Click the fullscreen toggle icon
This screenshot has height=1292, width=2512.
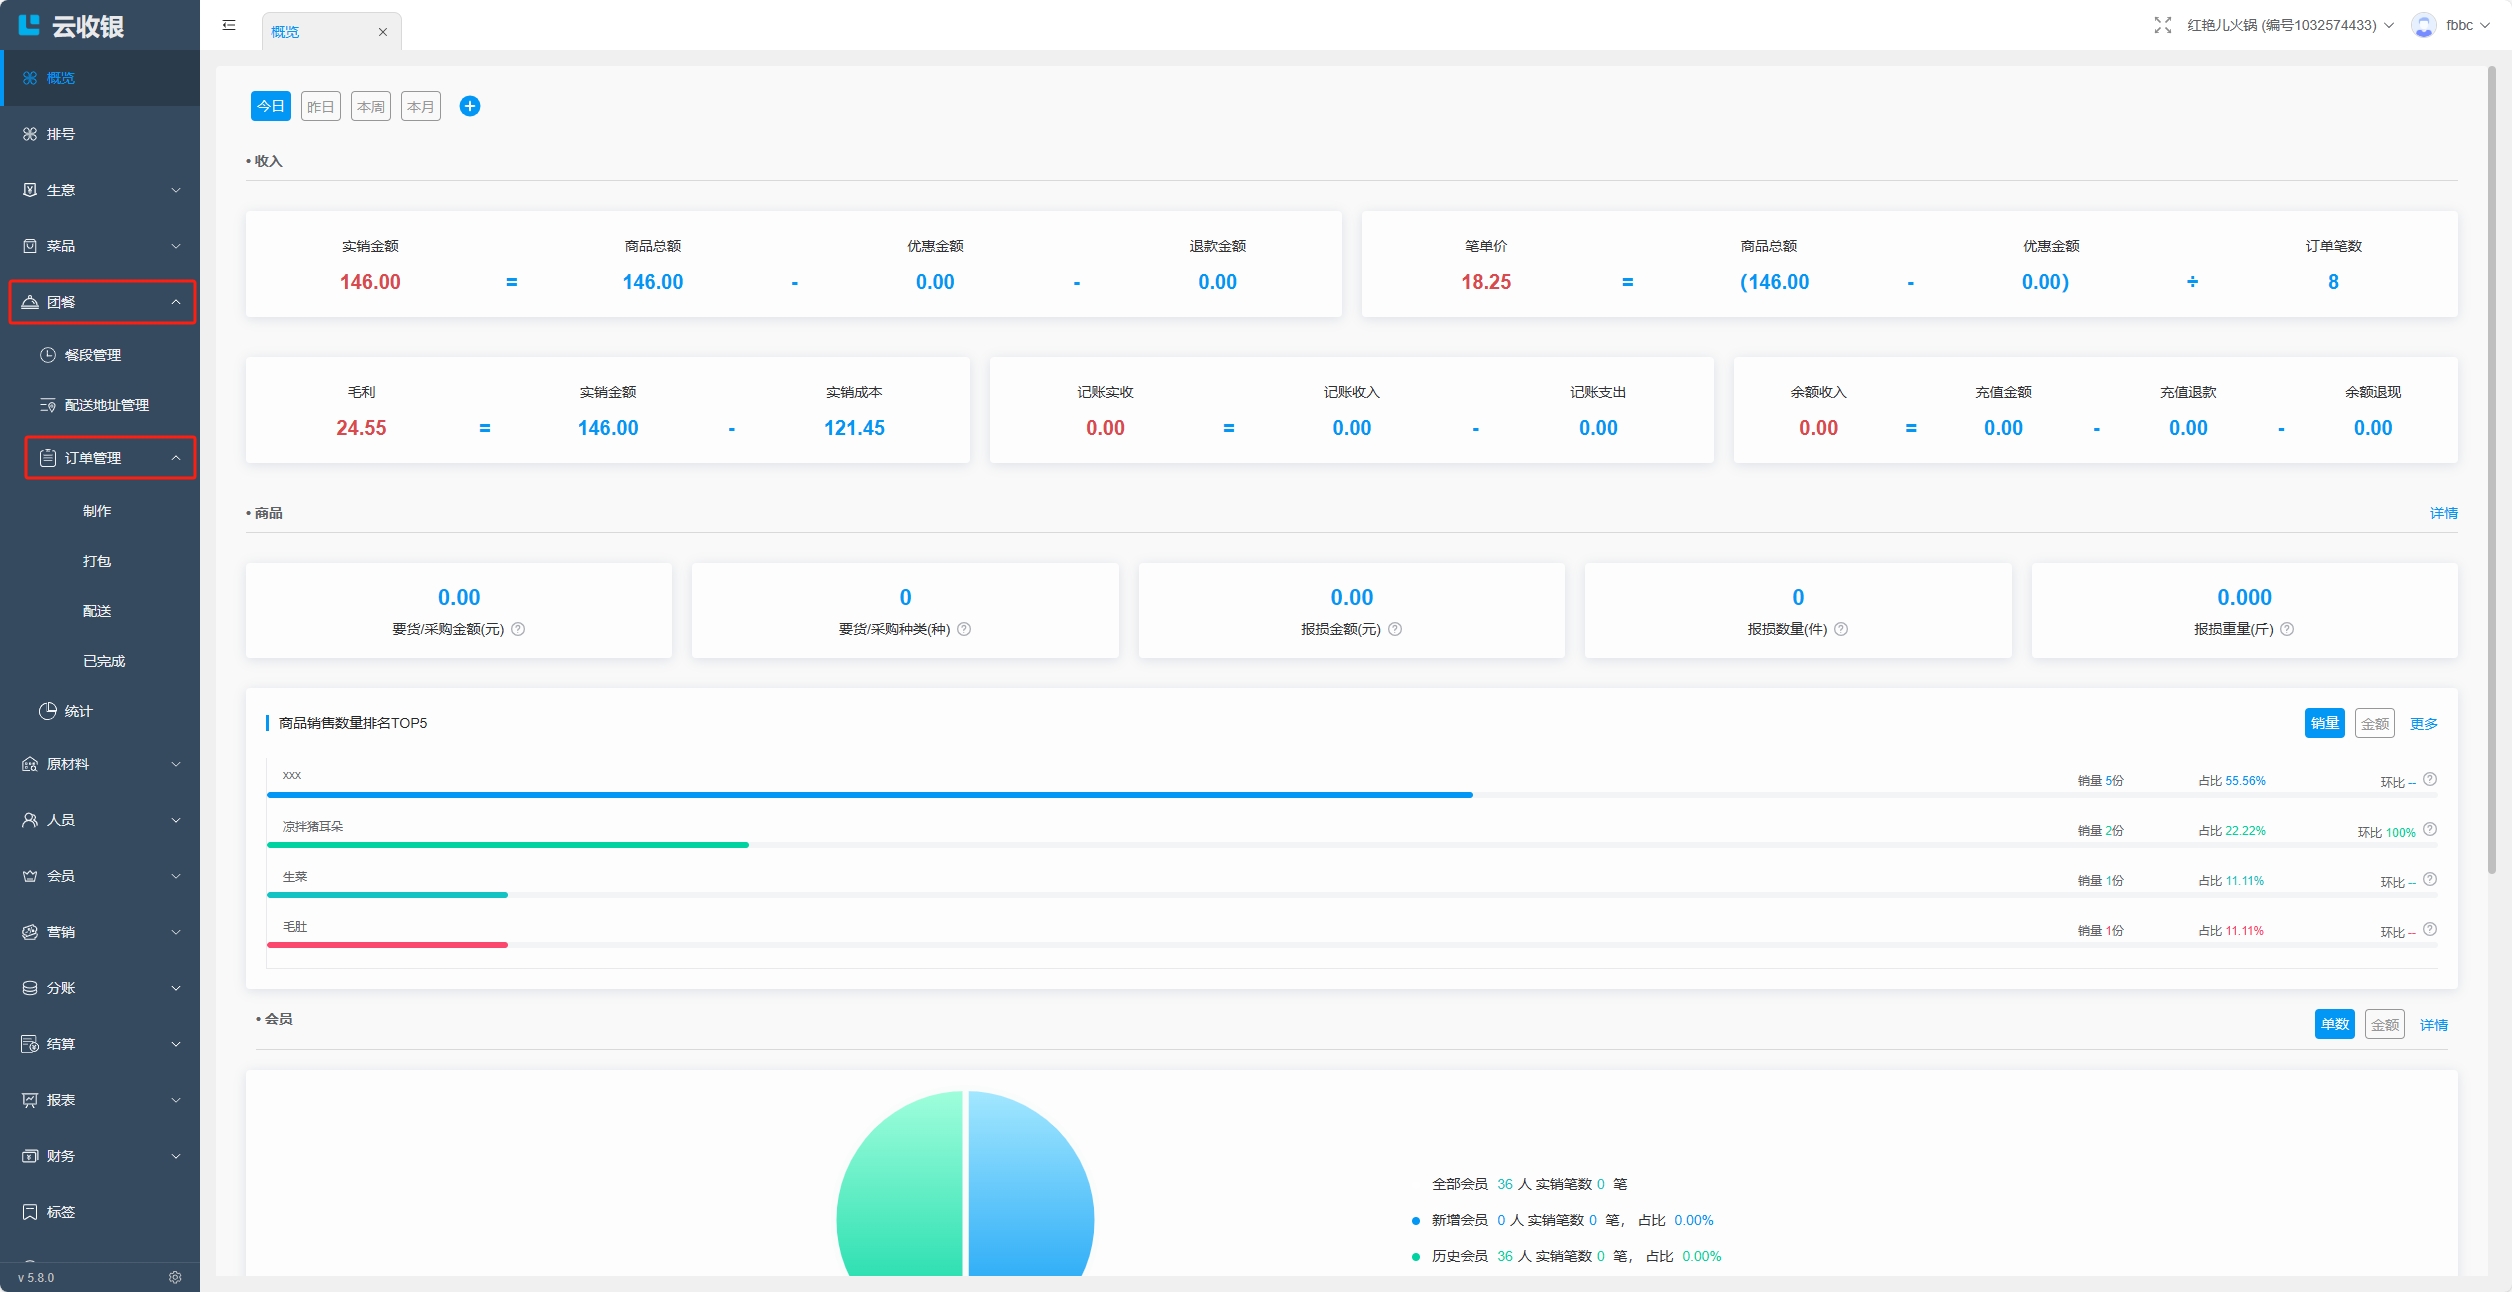(x=2162, y=25)
